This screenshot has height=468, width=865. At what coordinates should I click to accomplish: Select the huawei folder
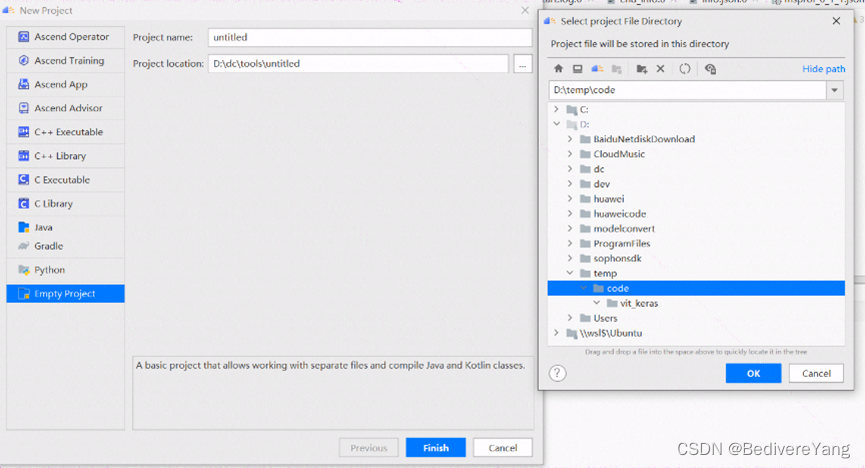696,199
